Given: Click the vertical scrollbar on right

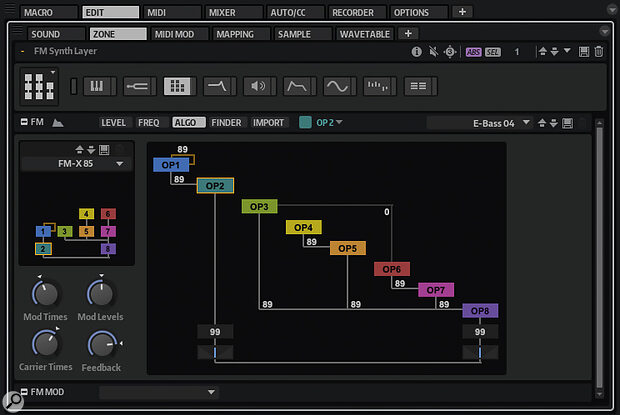Looking at the screenshot, I should click(599, 257).
